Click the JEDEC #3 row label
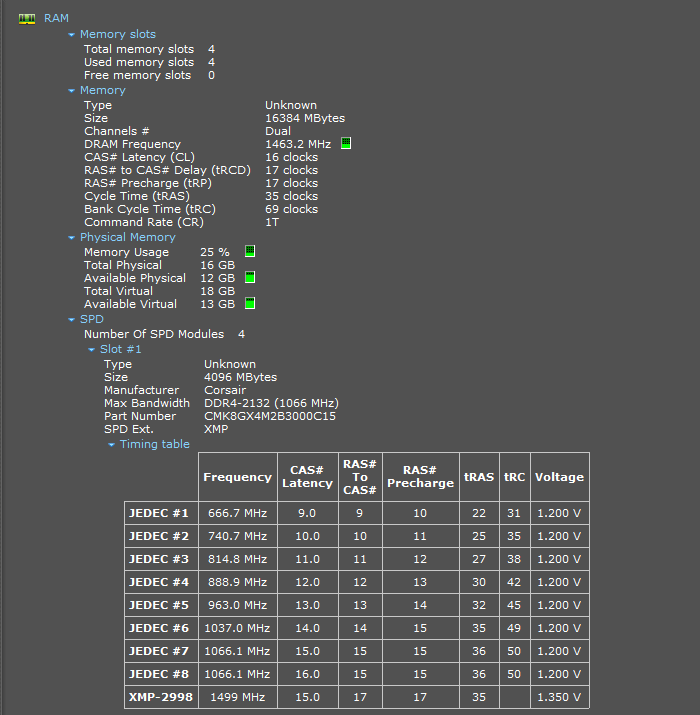 point(159,559)
